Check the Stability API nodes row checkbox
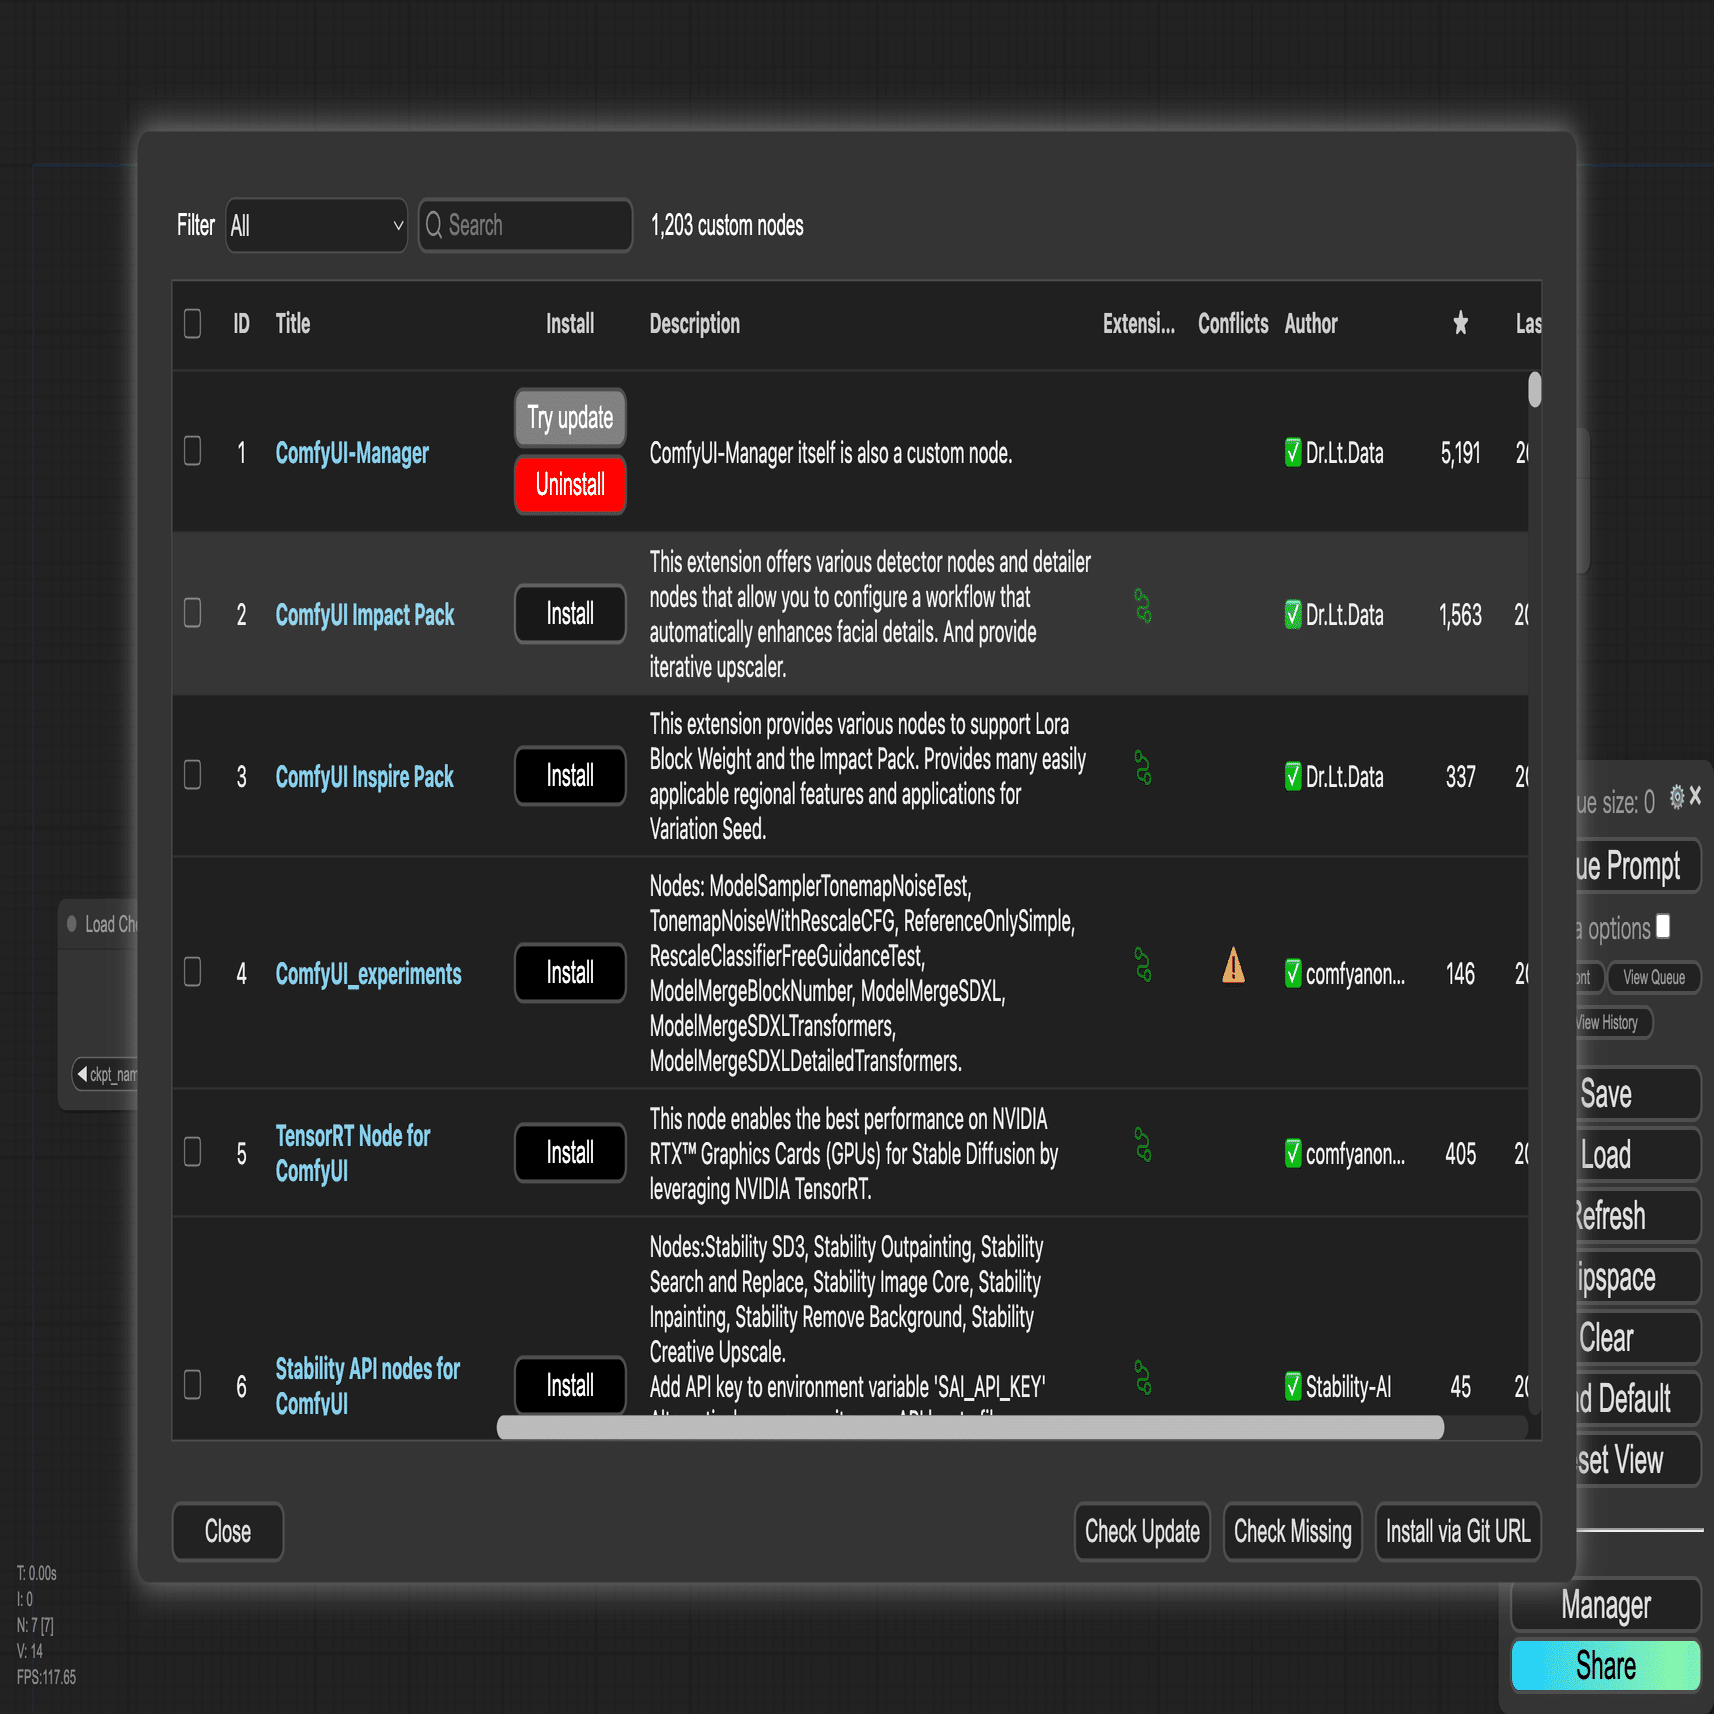Image resolution: width=1714 pixels, height=1714 pixels. [x=193, y=1385]
